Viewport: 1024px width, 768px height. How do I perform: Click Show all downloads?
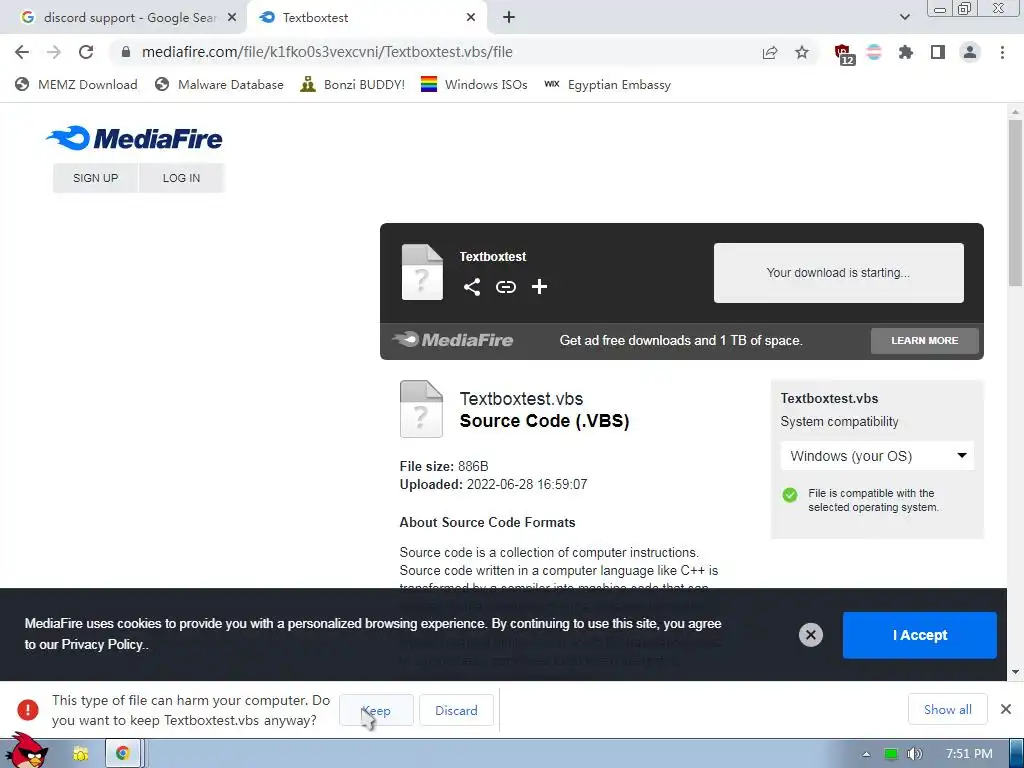point(948,710)
